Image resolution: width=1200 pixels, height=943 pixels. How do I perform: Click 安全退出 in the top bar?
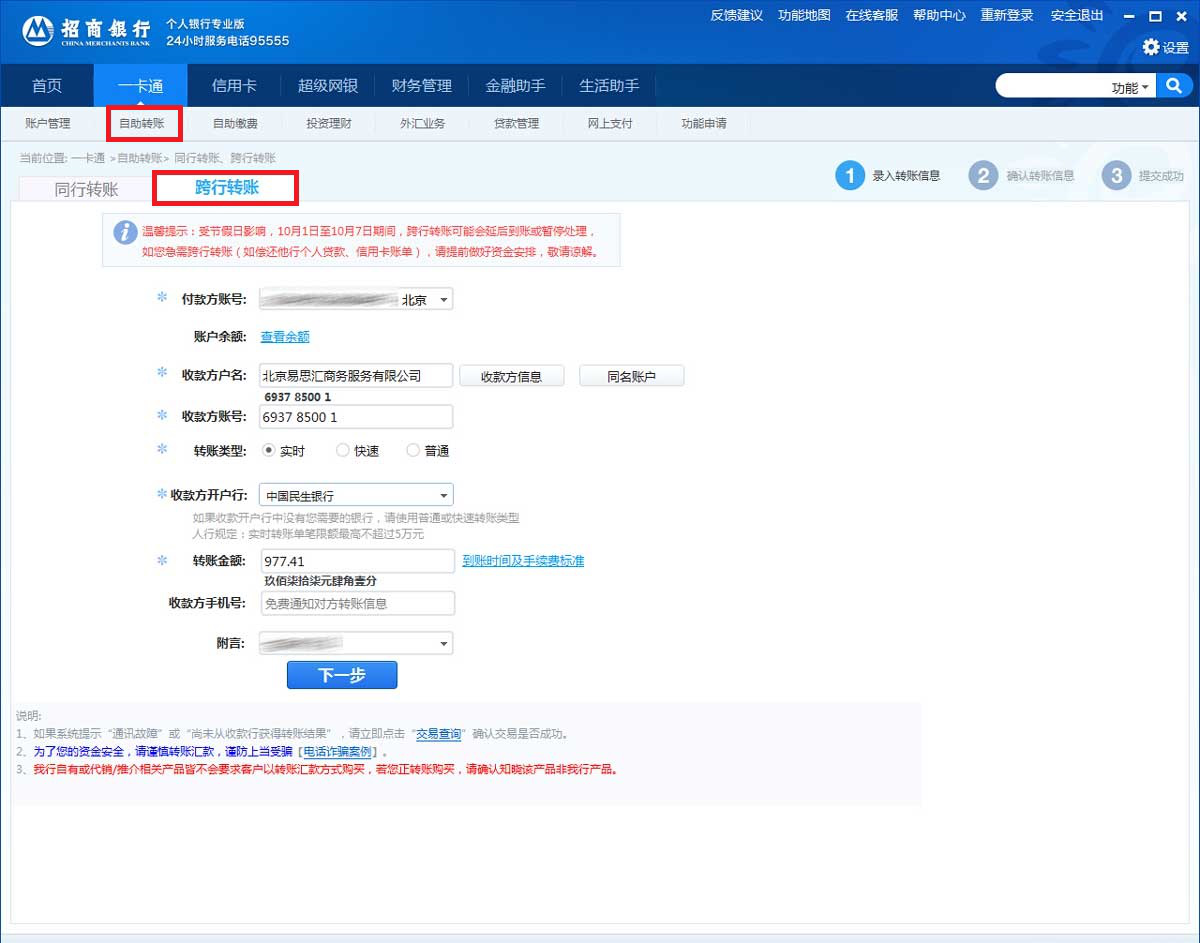coord(1077,15)
